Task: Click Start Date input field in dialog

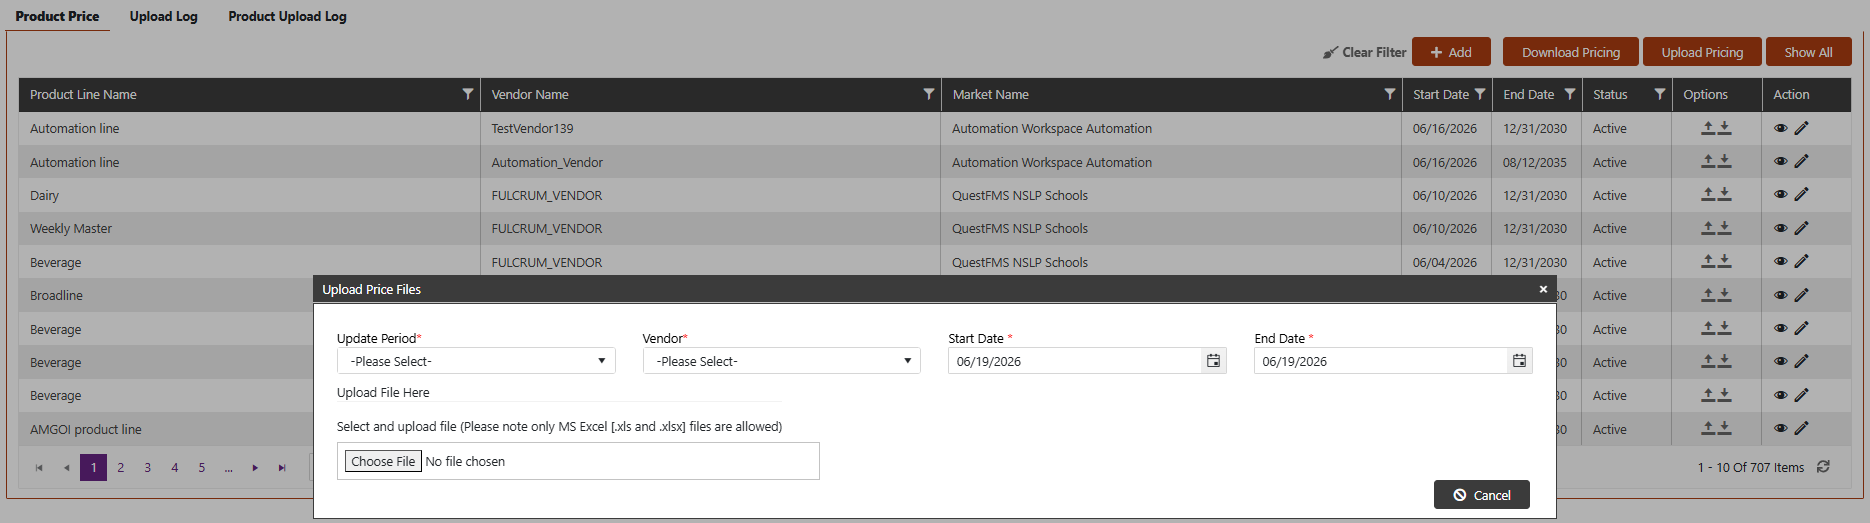Action: pos(1074,361)
